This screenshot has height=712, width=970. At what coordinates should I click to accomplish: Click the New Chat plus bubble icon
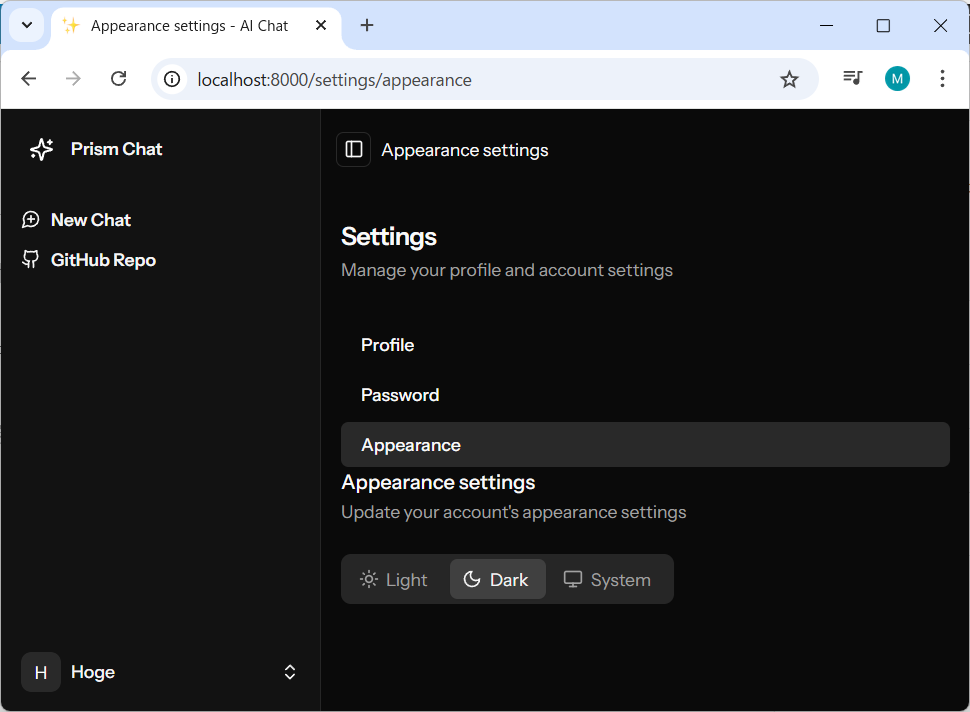pos(31,220)
